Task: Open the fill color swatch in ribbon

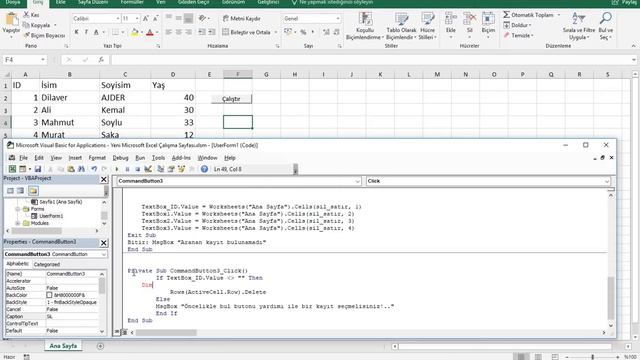Action: tap(134, 32)
